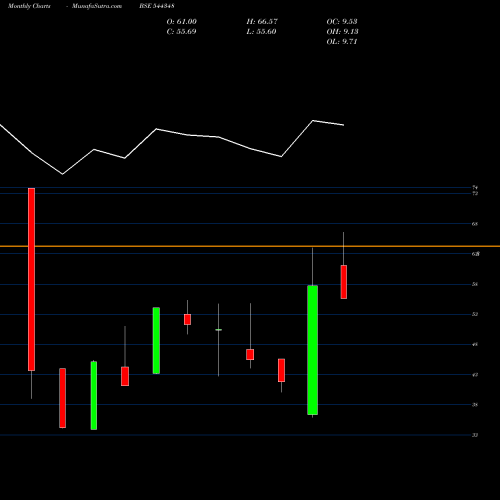Click the 'Monthly Charts' title text
The image size is (500, 500).
coord(29,6)
